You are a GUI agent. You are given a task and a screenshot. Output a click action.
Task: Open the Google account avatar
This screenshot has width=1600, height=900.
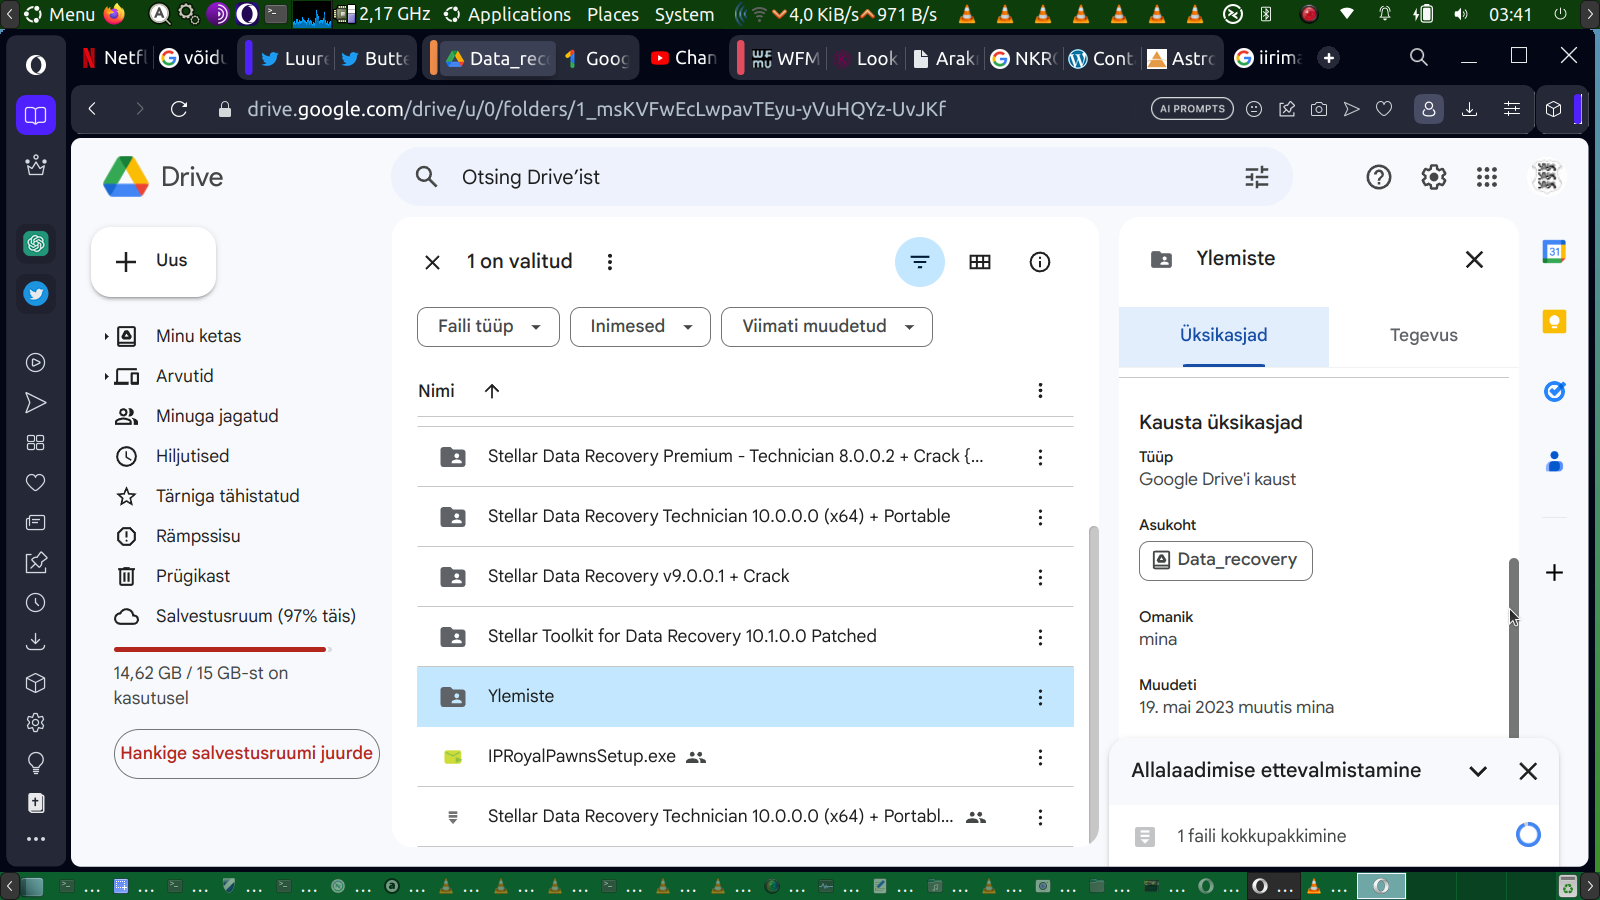point(1547,177)
